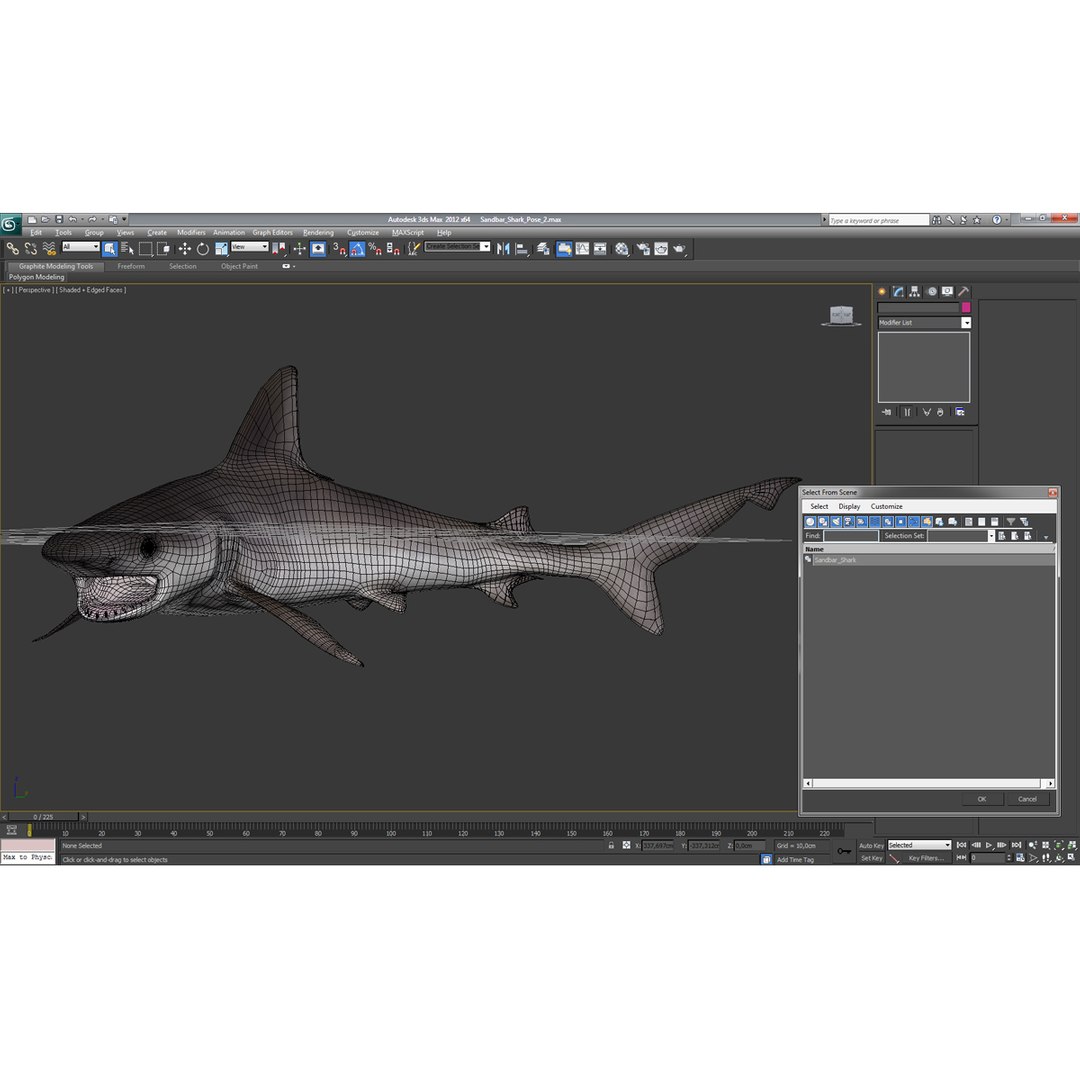Choose the Rectangular Selection Region tool
This screenshot has height=1080, width=1080.
click(145, 249)
